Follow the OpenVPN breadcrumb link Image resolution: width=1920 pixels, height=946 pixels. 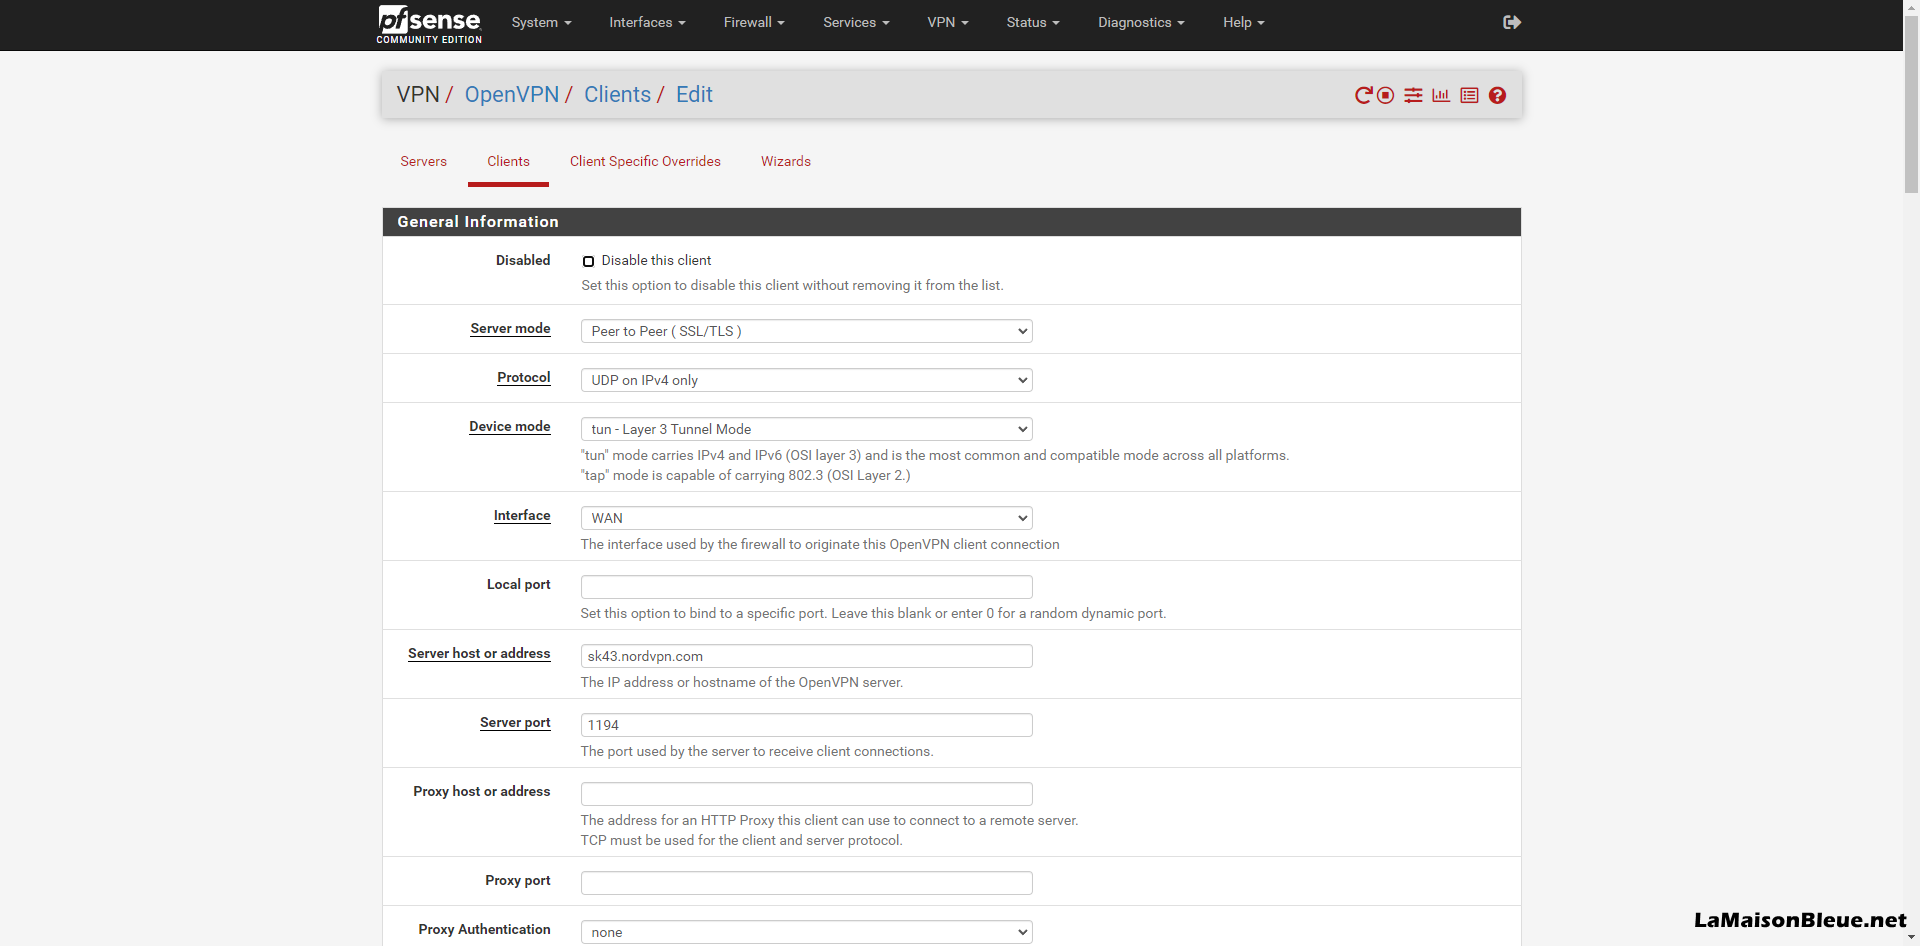click(512, 94)
